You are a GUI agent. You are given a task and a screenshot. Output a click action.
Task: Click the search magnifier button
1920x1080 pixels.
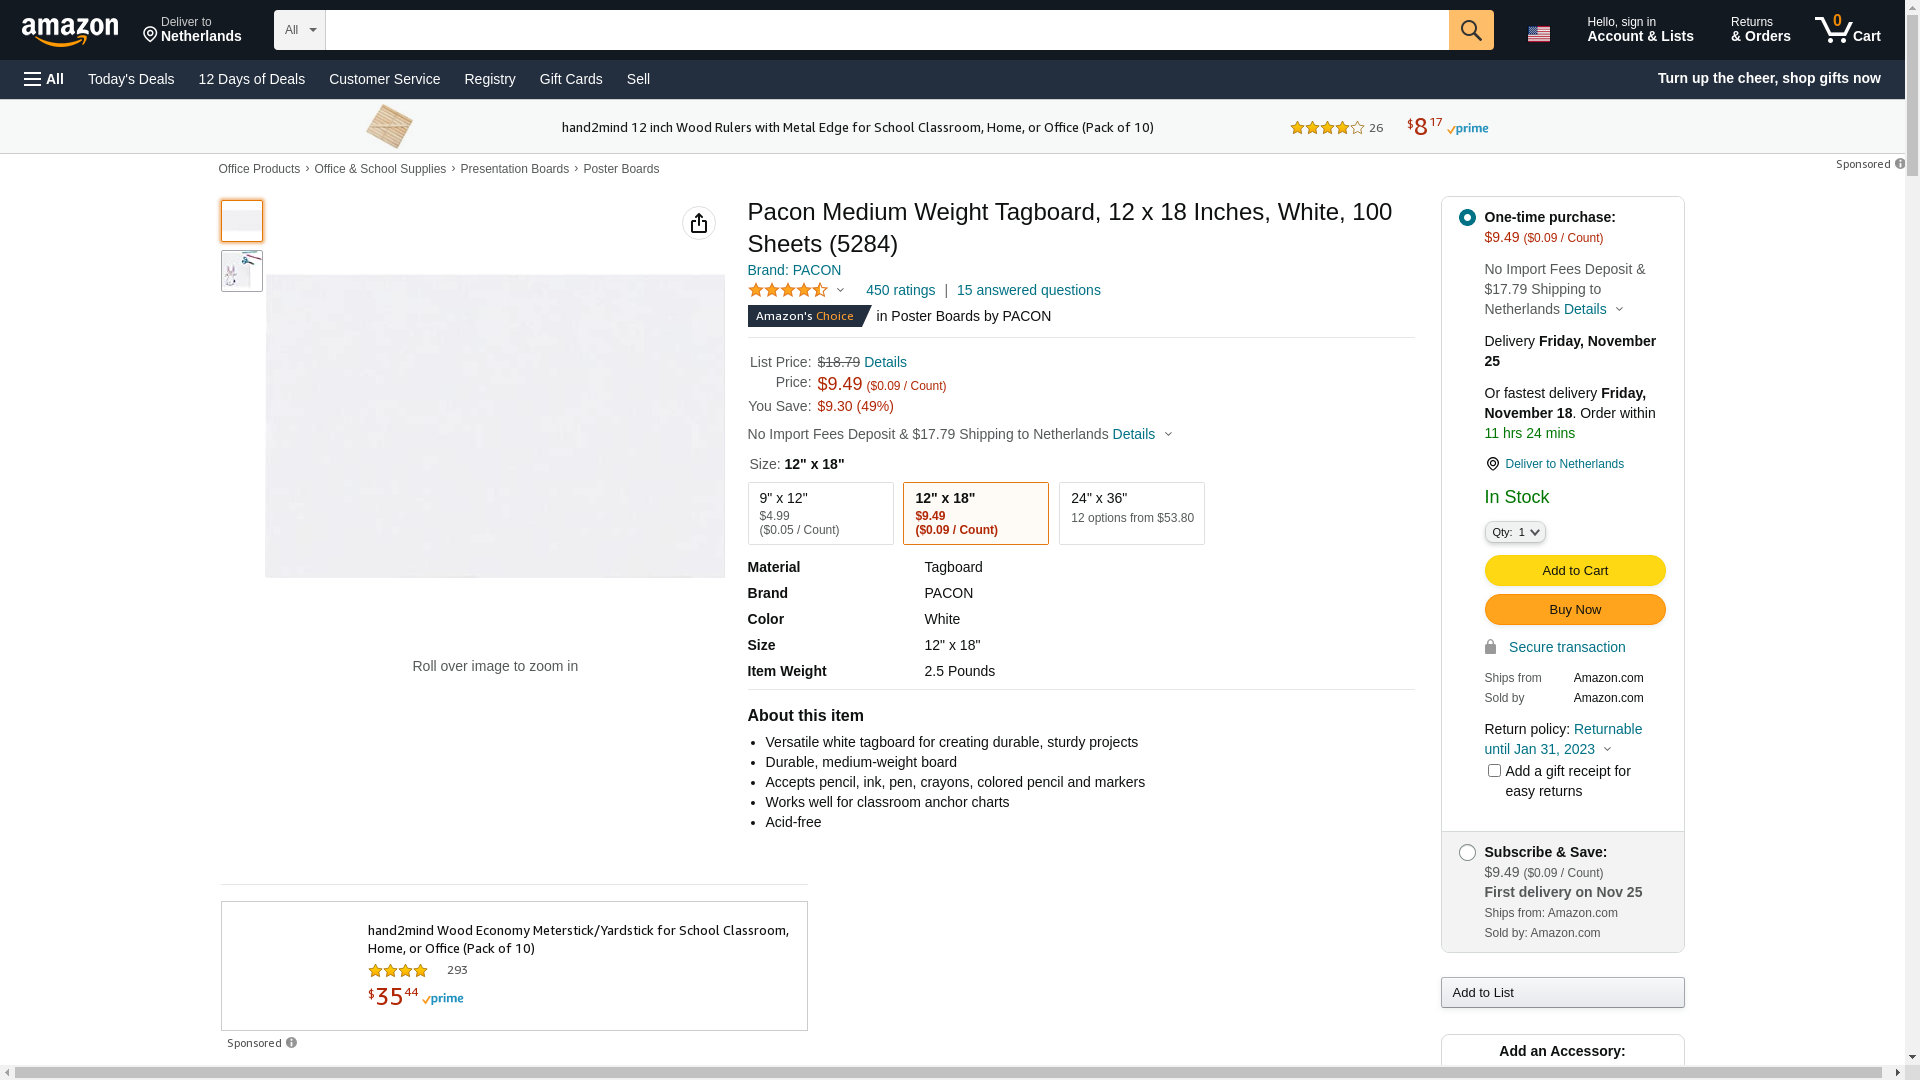tap(1470, 30)
